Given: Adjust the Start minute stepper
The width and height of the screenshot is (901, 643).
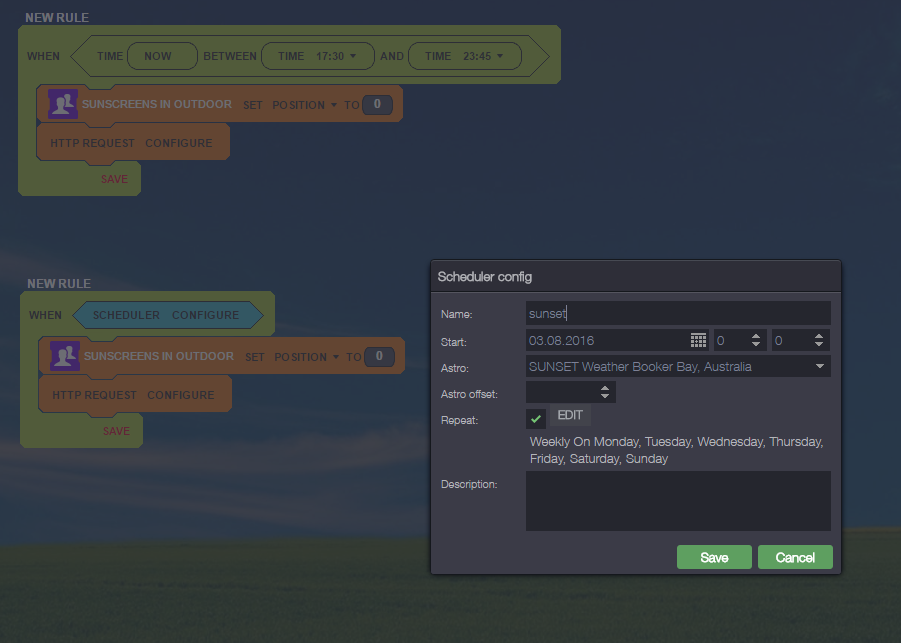Looking at the screenshot, I should point(819,340).
